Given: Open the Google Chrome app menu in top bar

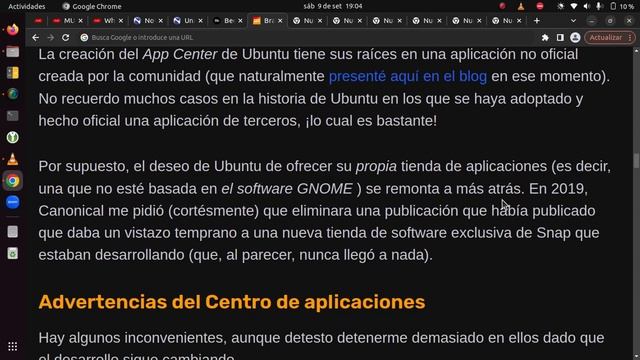Looking at the screenshot, I should (92, 6).
